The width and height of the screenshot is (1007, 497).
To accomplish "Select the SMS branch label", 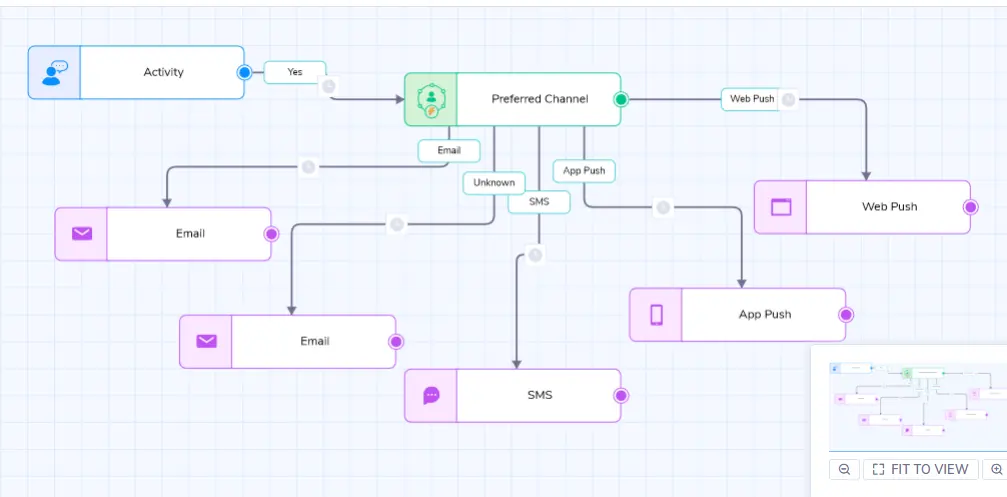I will click(x=539, y=202).
